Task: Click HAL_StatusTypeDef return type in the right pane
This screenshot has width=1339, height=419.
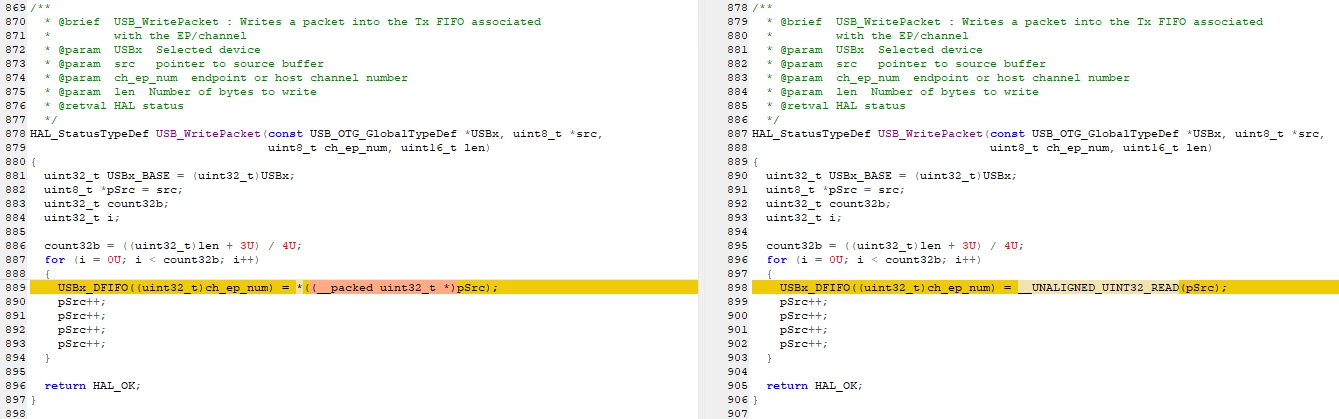Action: [811, 133]
